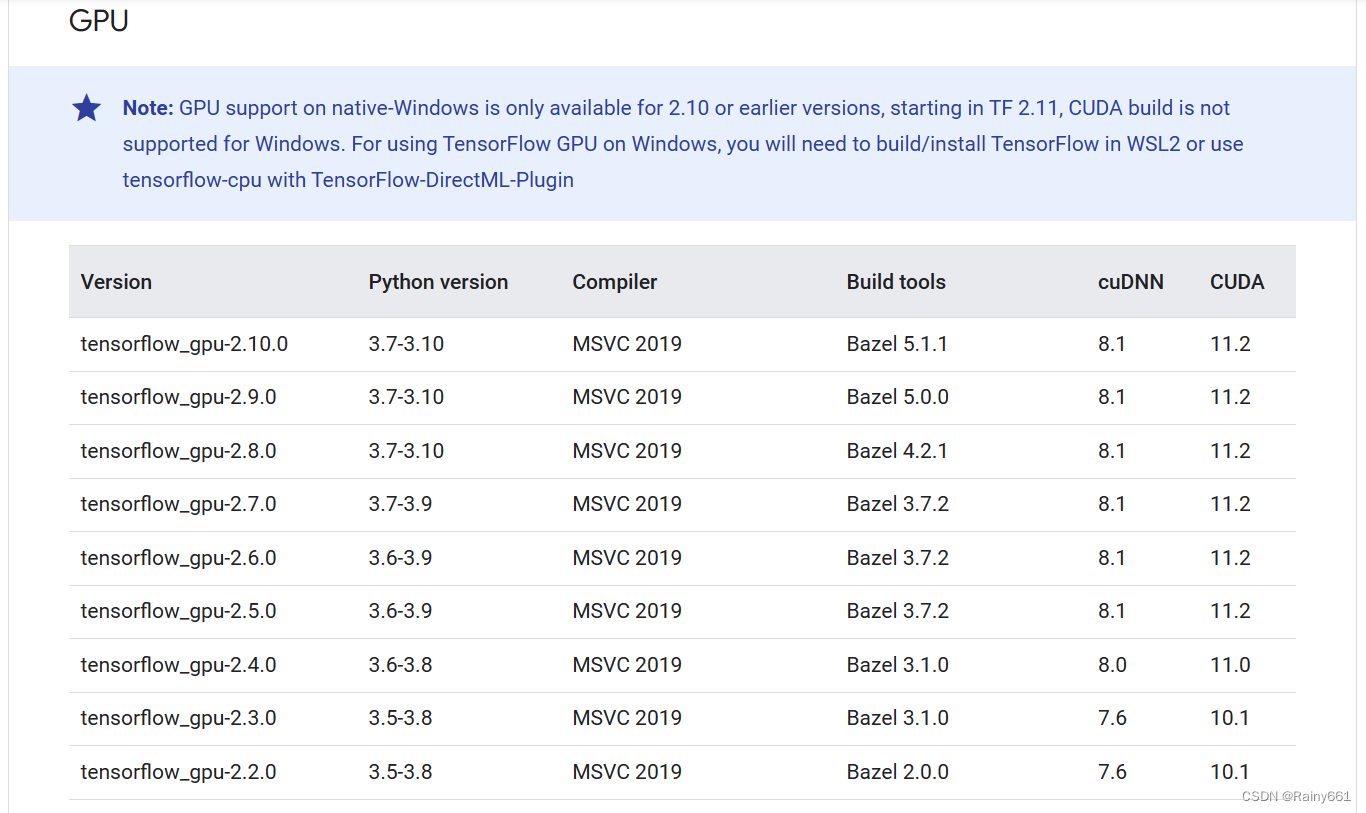
Task: Click the cuDNN 8.0 cell
Action: 1112,665
